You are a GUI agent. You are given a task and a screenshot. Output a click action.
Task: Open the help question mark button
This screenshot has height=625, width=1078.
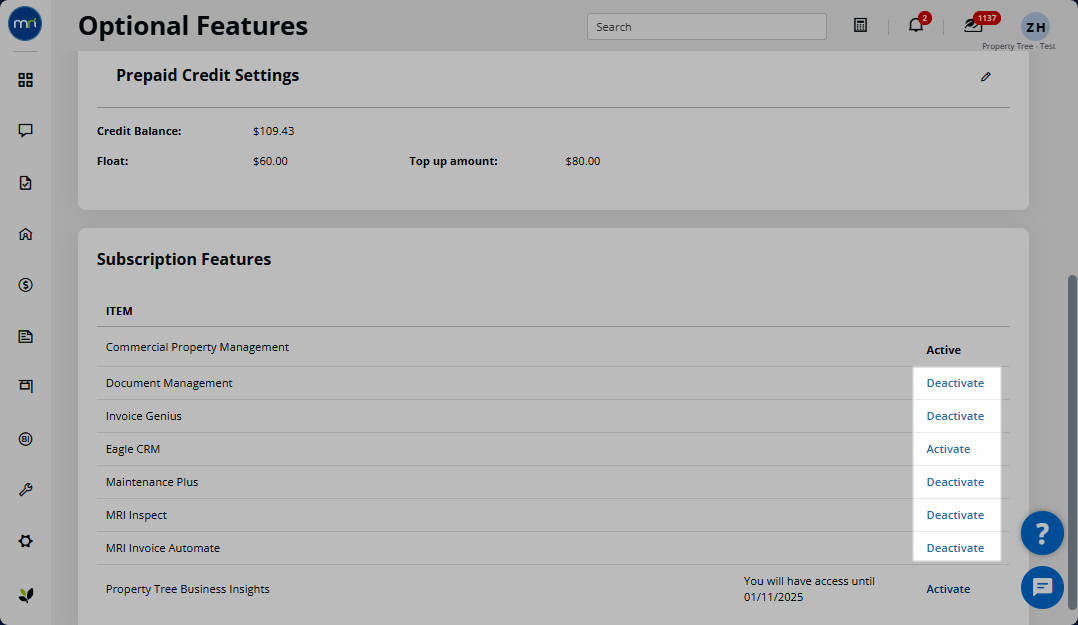1042,533
